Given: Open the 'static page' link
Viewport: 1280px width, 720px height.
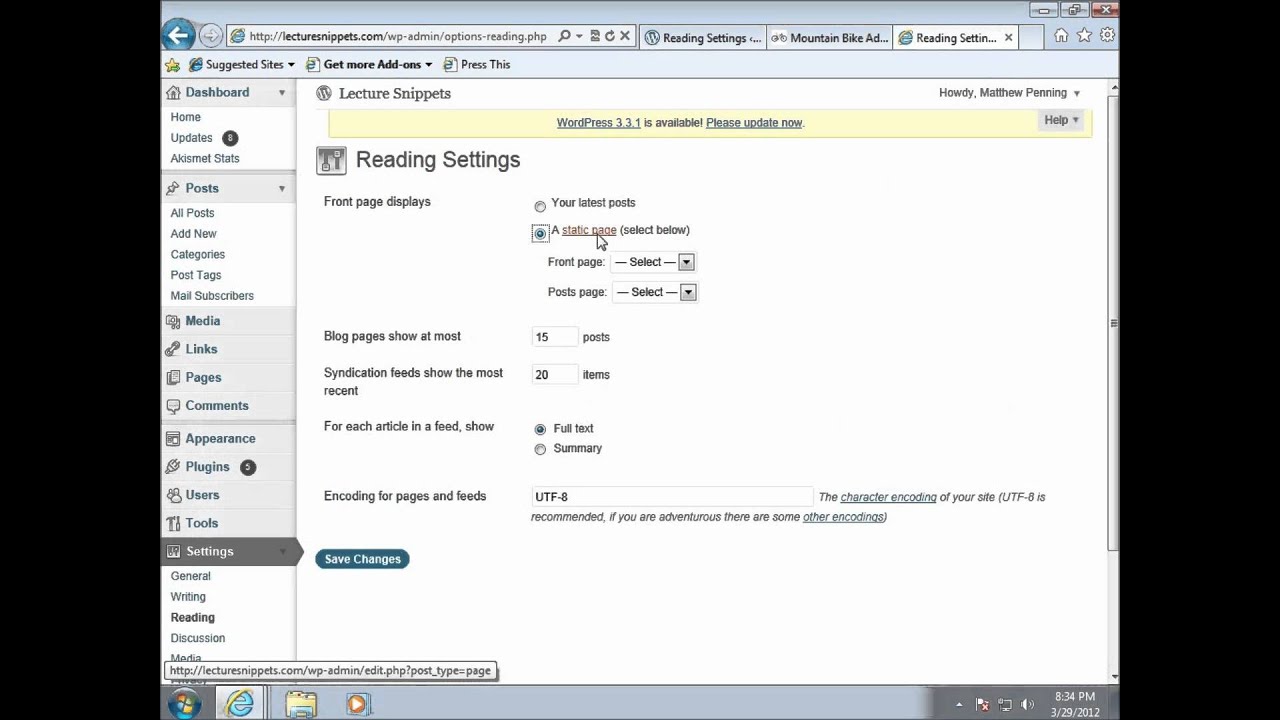Looking at the screenshot, I should click(589, 230).
